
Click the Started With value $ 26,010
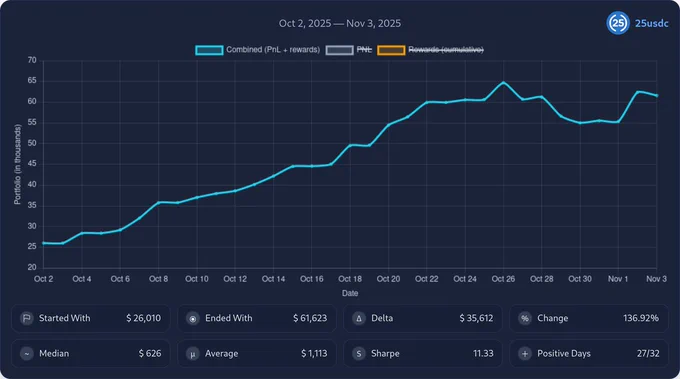(x=144, y=318)
